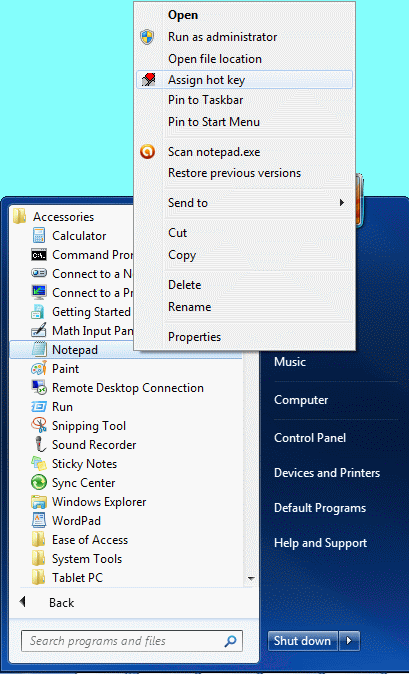
Task: Click the Snipping Tool scissors icon
Action: pyautogui.click(x=39, y=426)
